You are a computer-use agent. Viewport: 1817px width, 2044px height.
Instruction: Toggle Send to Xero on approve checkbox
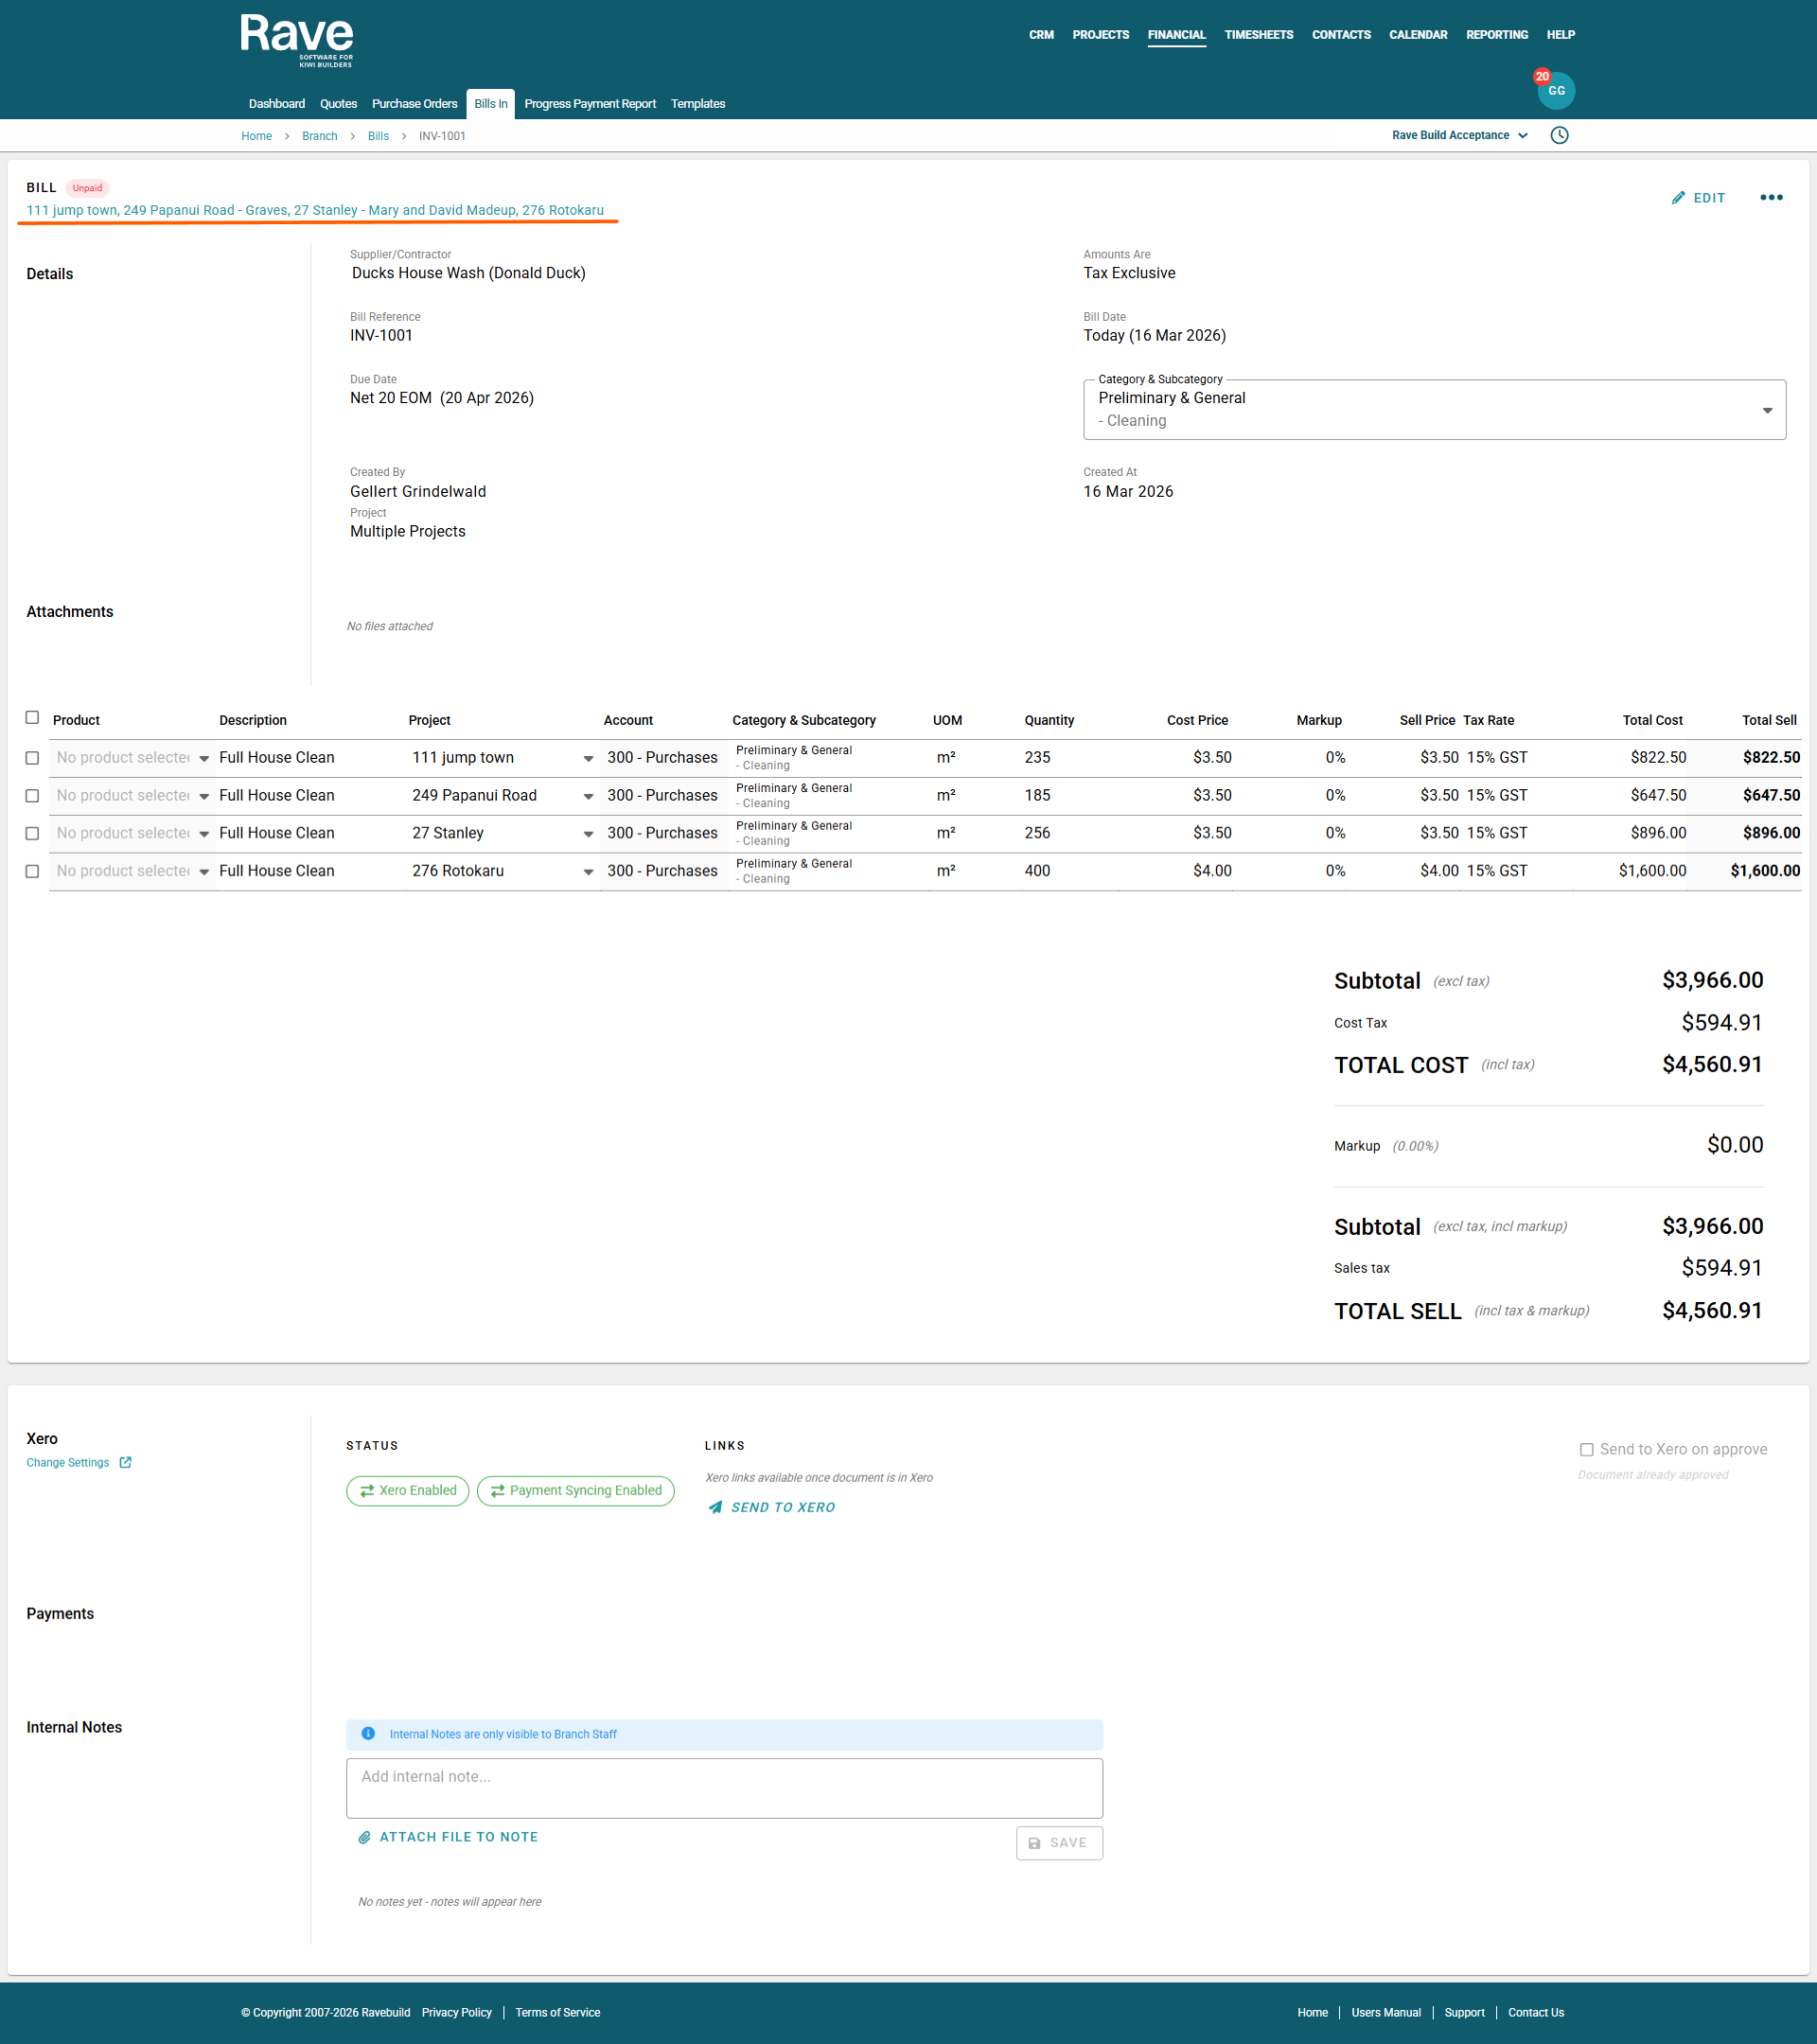point(1586,1449)
